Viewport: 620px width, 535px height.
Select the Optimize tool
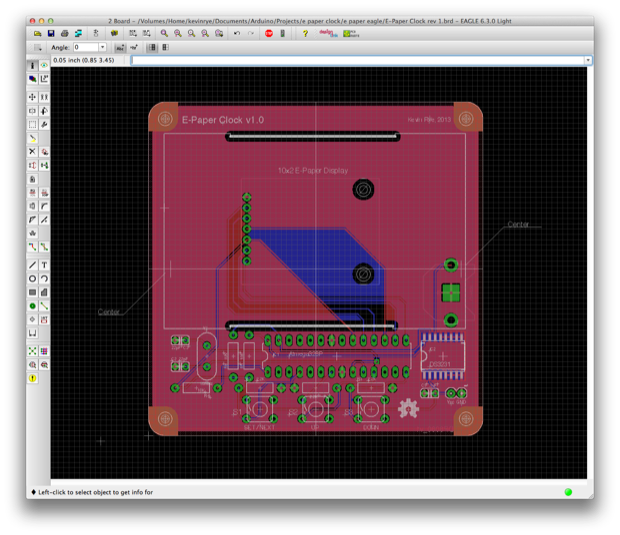point(44,220)
